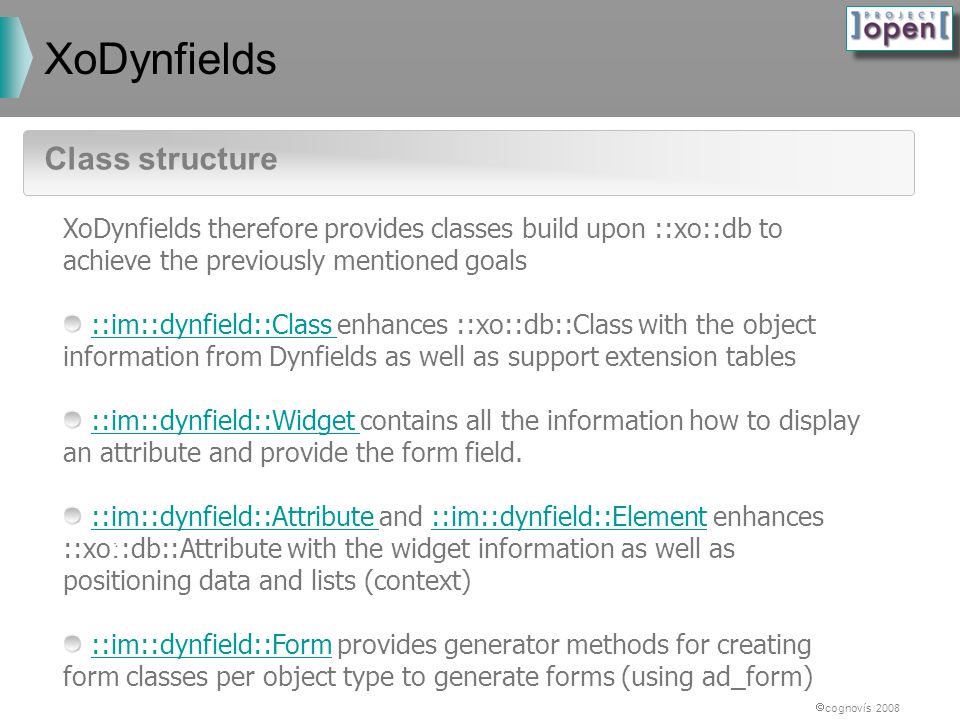The width and height of the screenshot is (960, 720).
Task: Click text 'provides generator methods for creating'
Action: click(574, 645)
